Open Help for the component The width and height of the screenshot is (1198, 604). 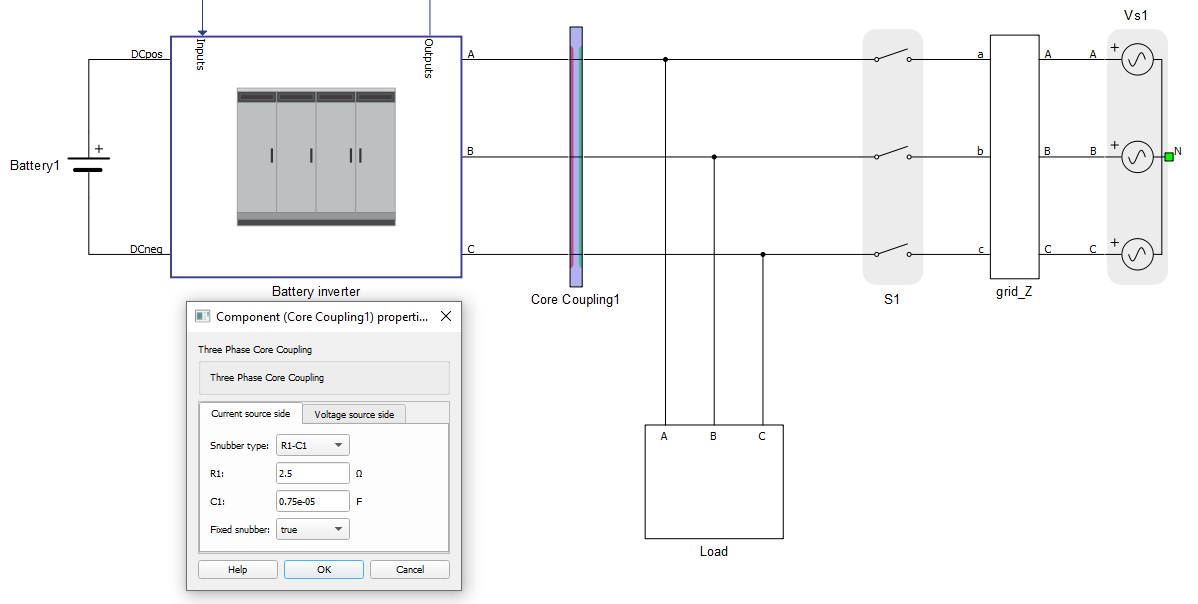[x=237, y=569]
